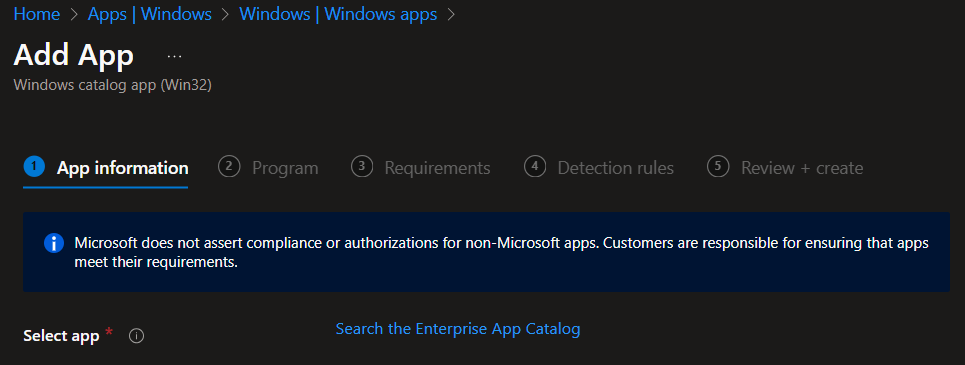Screen dimensions: 965x365
Task: Select the App information tab
Action: pyautogui.click(x=105, y=167)
